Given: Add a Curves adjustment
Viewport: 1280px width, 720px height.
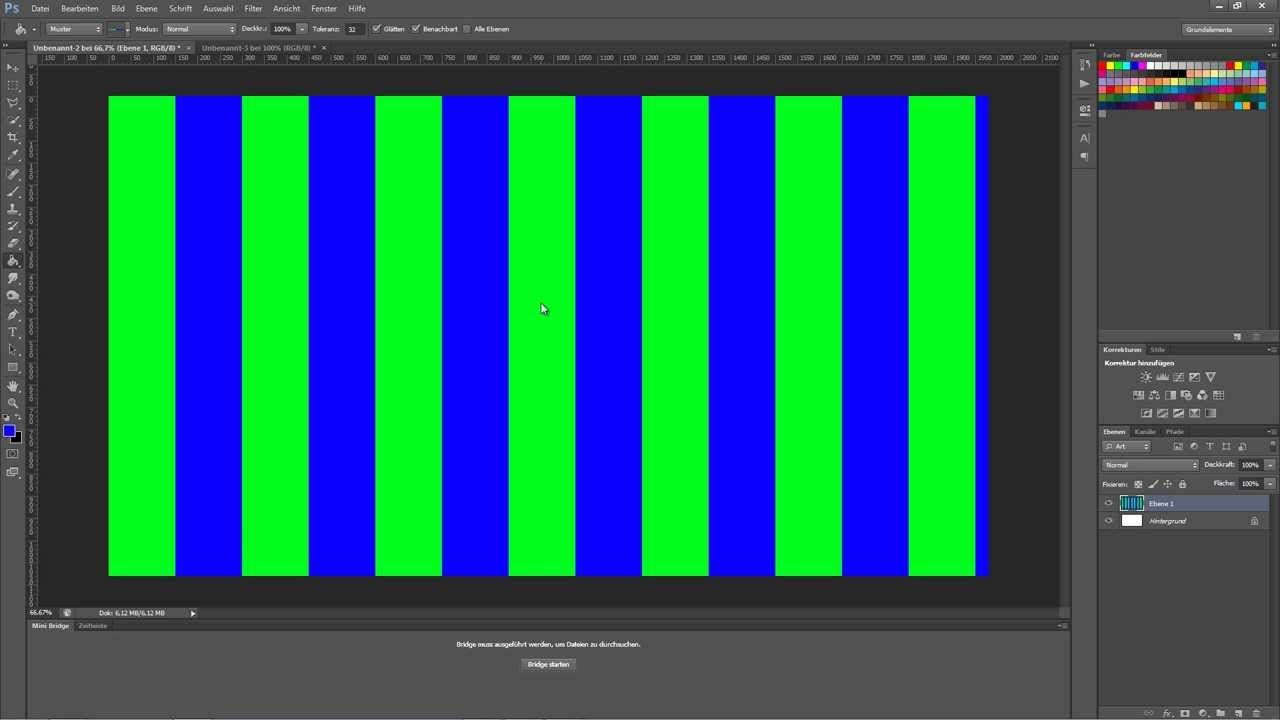Looking at the screenshot, I should coord(1178,377).
